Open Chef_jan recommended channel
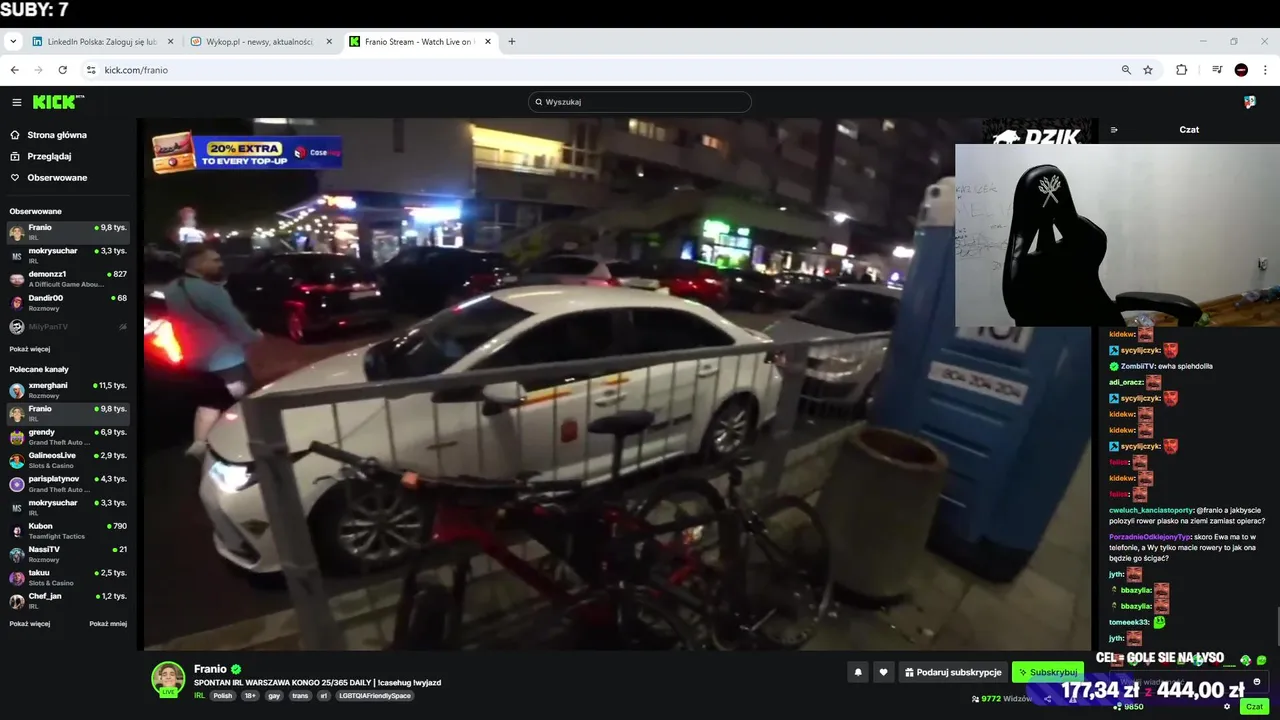Screen dimensions: 1280x720 tap(68, 600)
